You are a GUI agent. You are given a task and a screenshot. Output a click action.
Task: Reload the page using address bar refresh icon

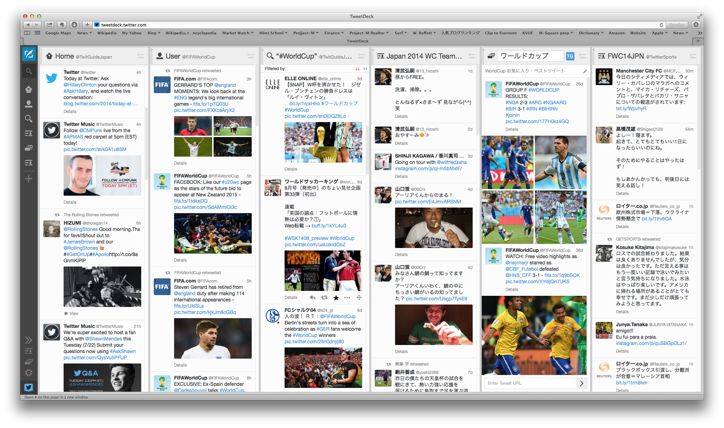(x=661, y=25)
